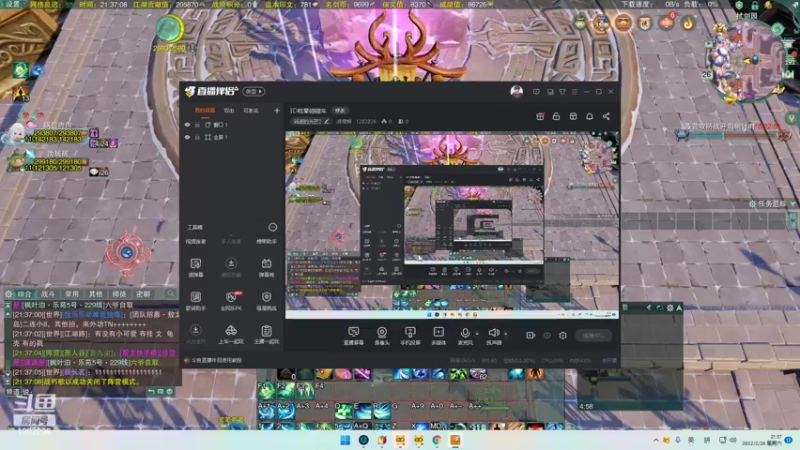
Task: Select the 密聊 chat tab in game
Action: tap(143, 294)
